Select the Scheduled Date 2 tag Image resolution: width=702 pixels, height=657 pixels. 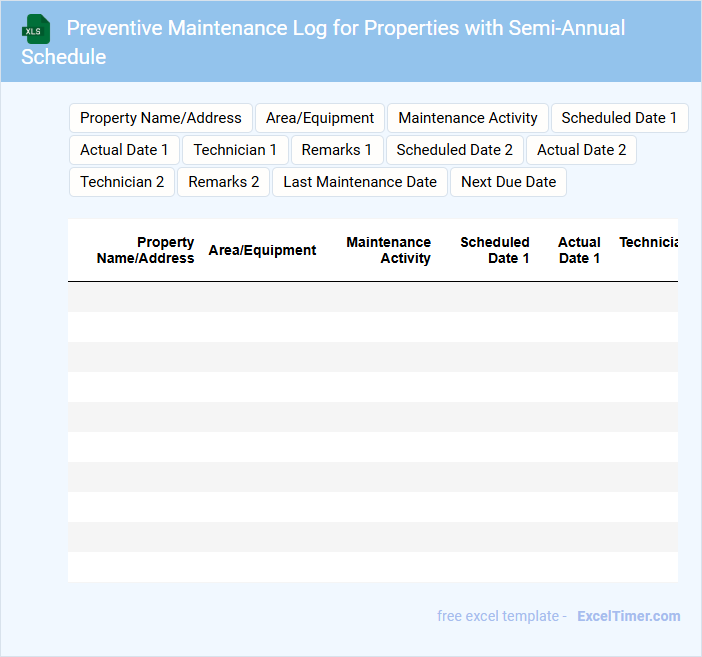(455, 150)
